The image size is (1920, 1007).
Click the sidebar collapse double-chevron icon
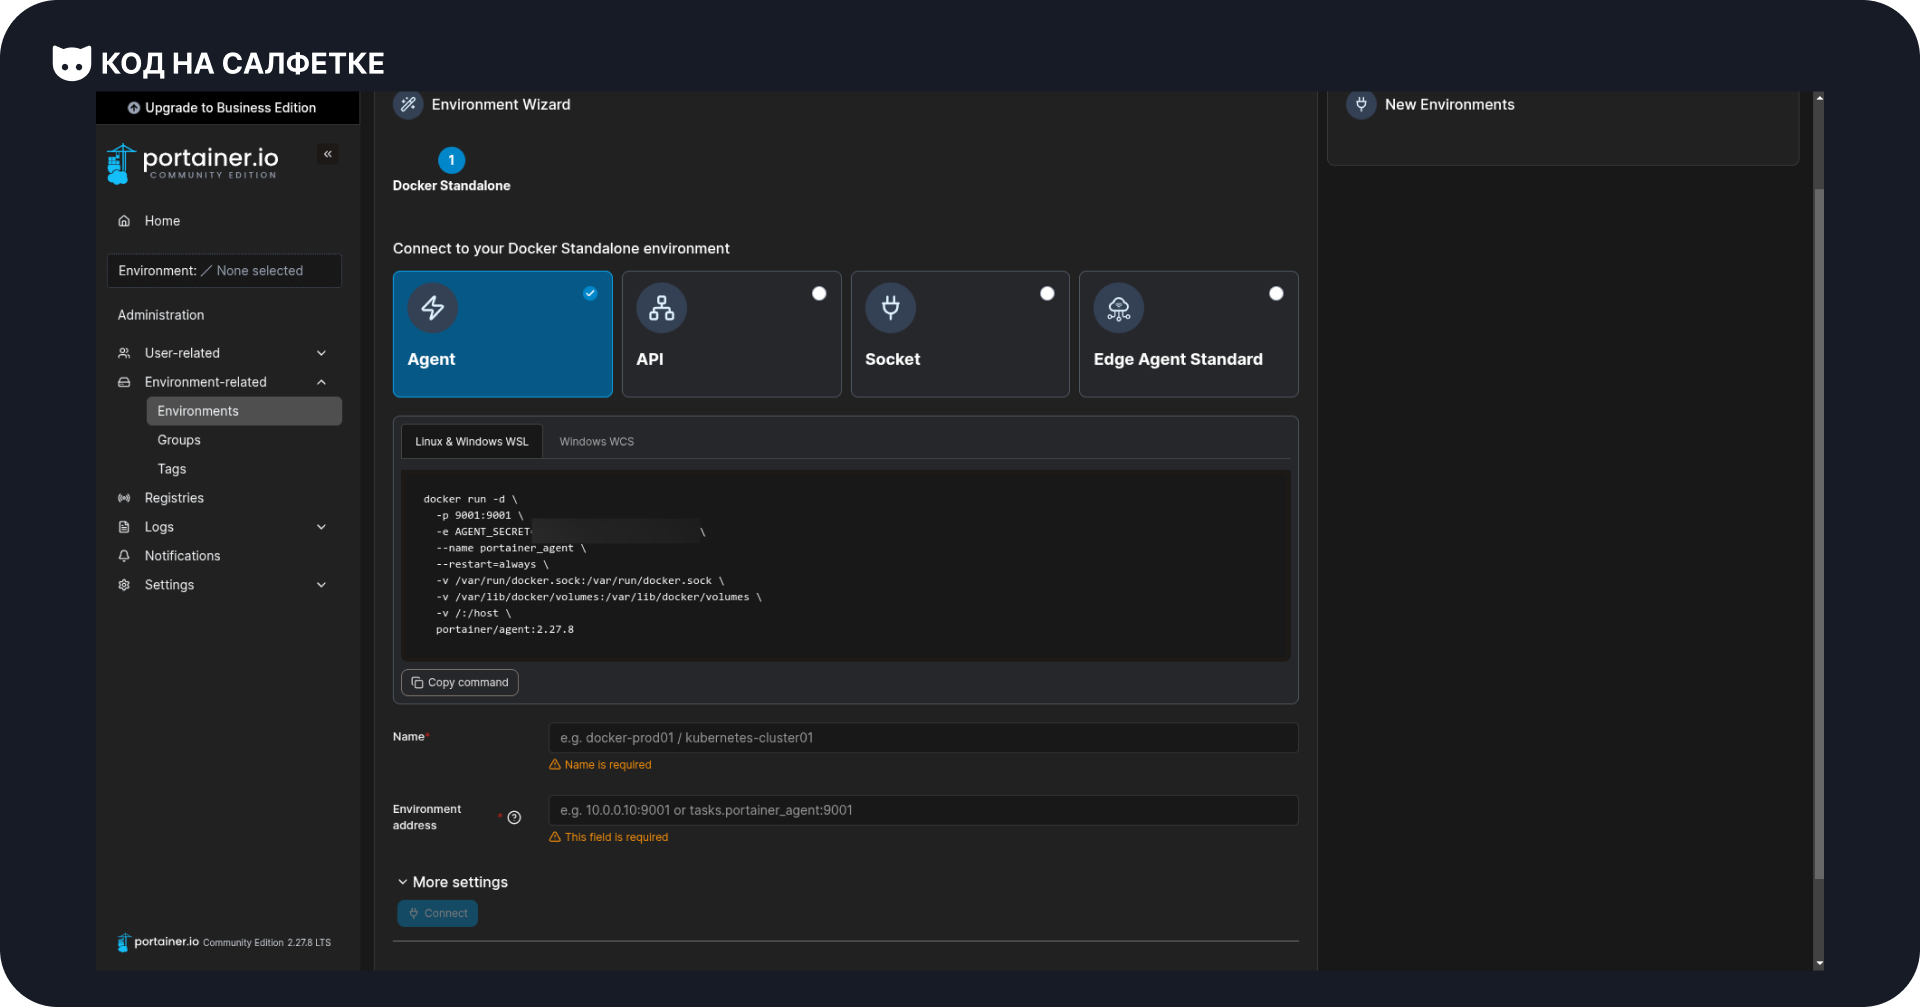click(328, 154)
